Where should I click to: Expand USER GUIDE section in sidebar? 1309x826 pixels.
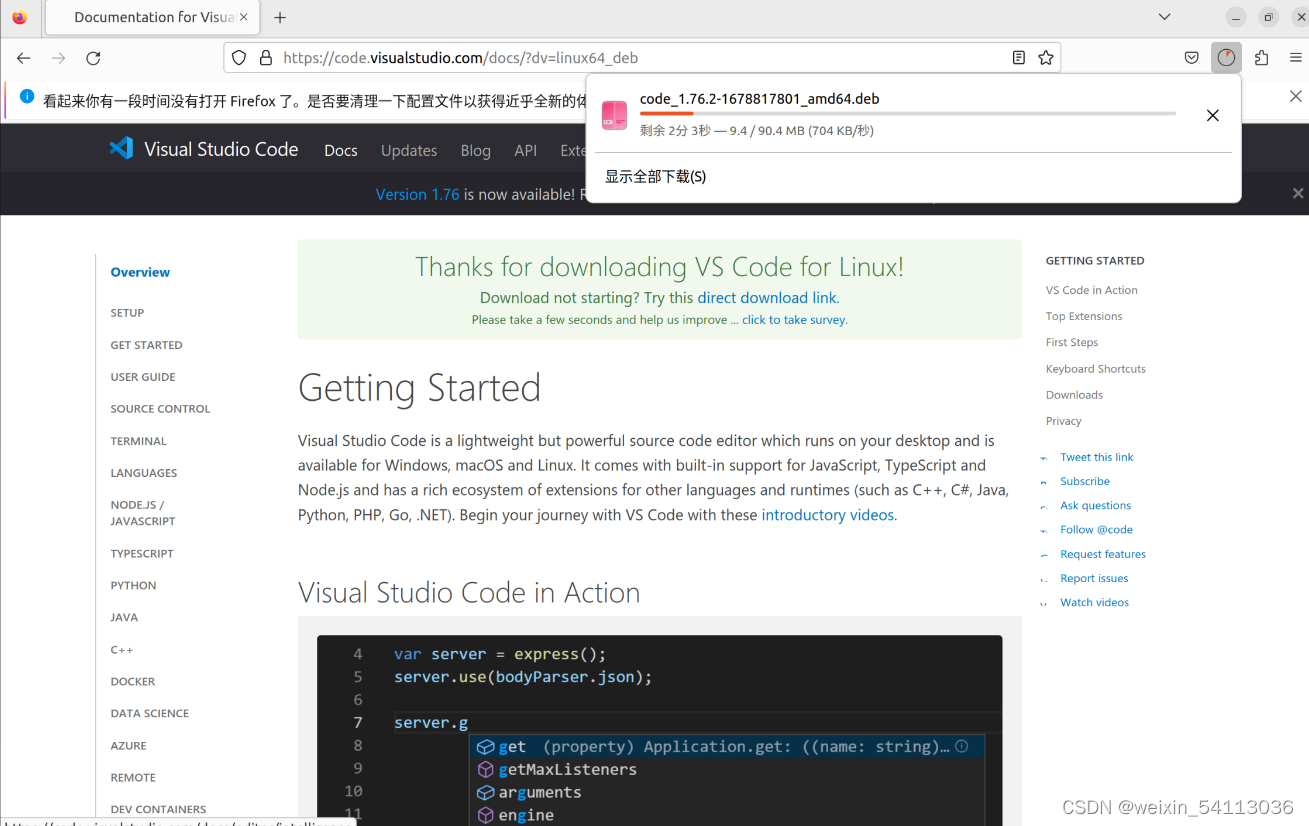pos(142,377)
